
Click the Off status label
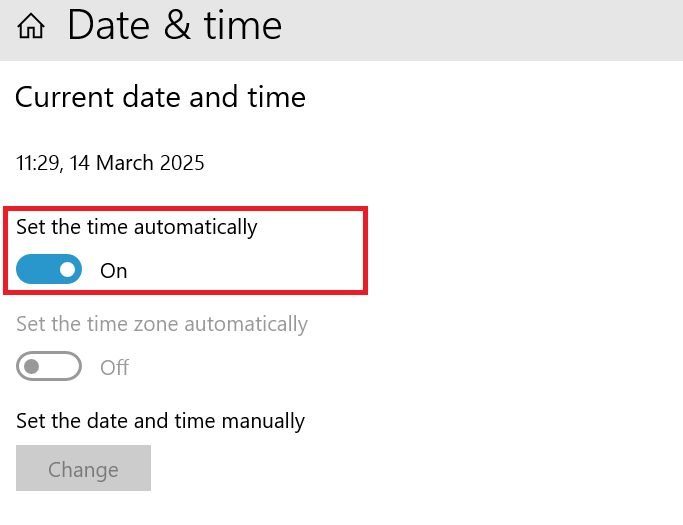(x=115, y=368)
